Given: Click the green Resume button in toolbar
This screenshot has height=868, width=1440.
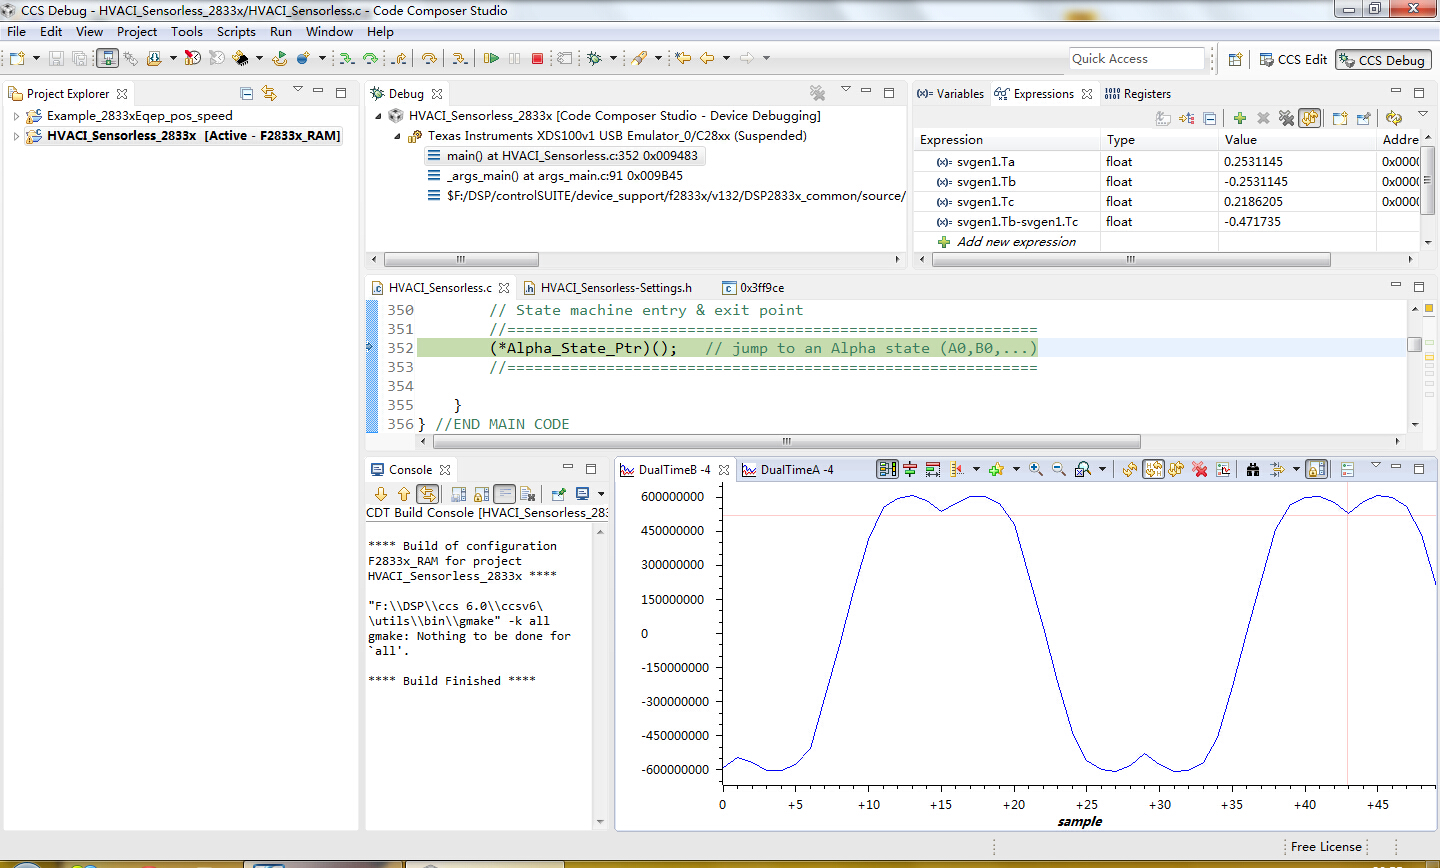Looking at the screenshot, I should click(490, 59).
